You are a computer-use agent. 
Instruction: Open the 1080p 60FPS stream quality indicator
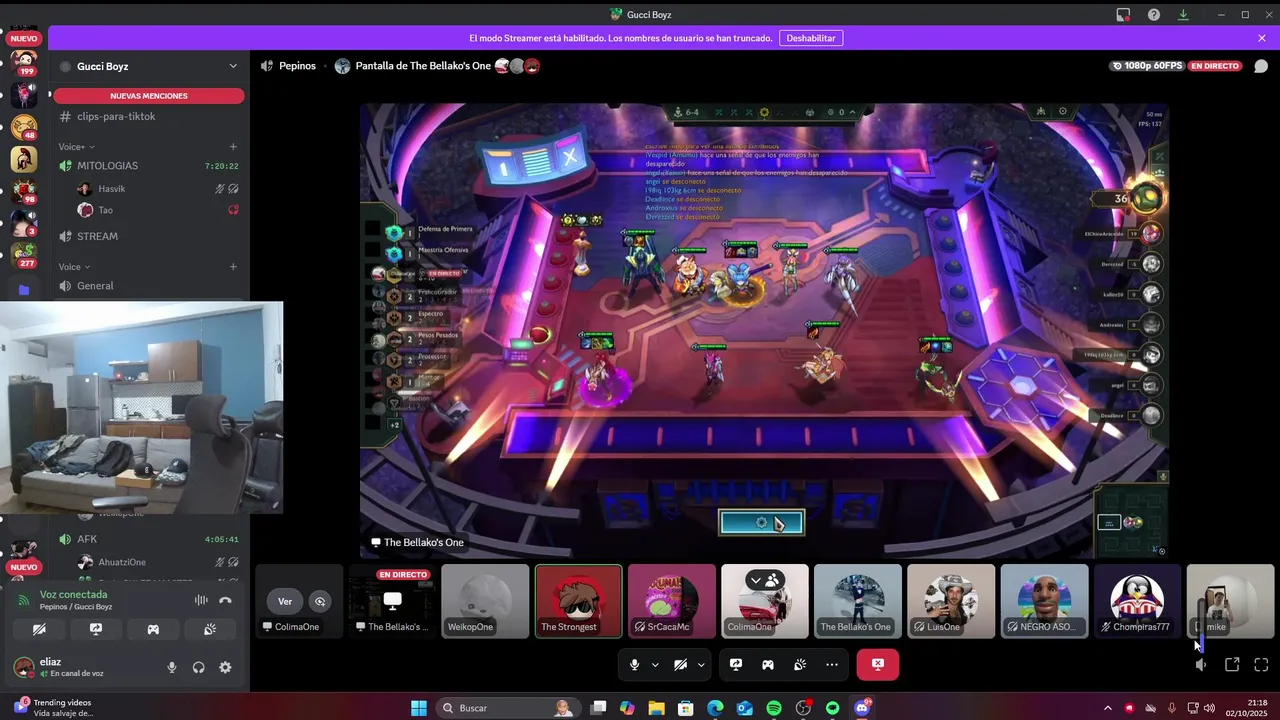pyautogui.click(x=1146, y=66)
